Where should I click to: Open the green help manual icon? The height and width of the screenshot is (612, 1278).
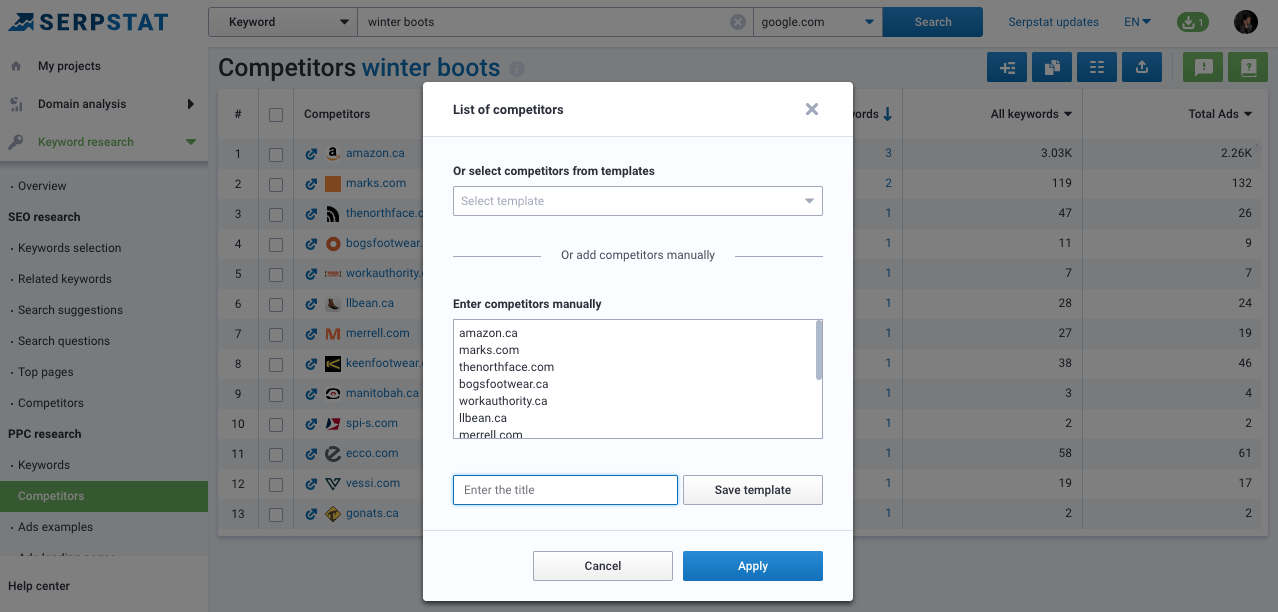click(x=1248, y=67)
